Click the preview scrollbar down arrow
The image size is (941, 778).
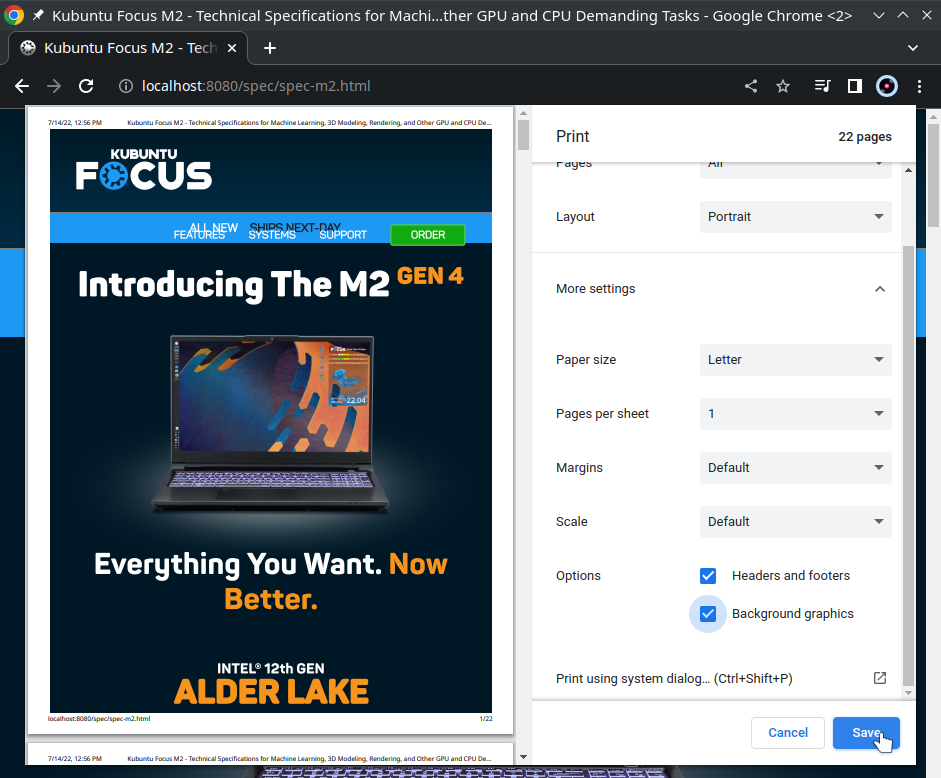tap(523, 757)
